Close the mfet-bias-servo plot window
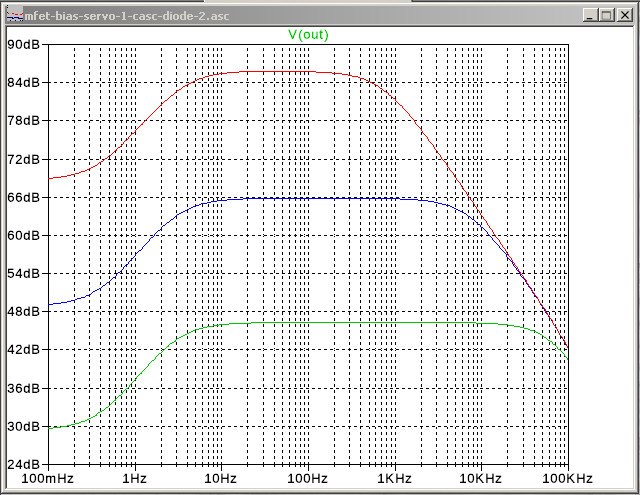 (624, 16)
